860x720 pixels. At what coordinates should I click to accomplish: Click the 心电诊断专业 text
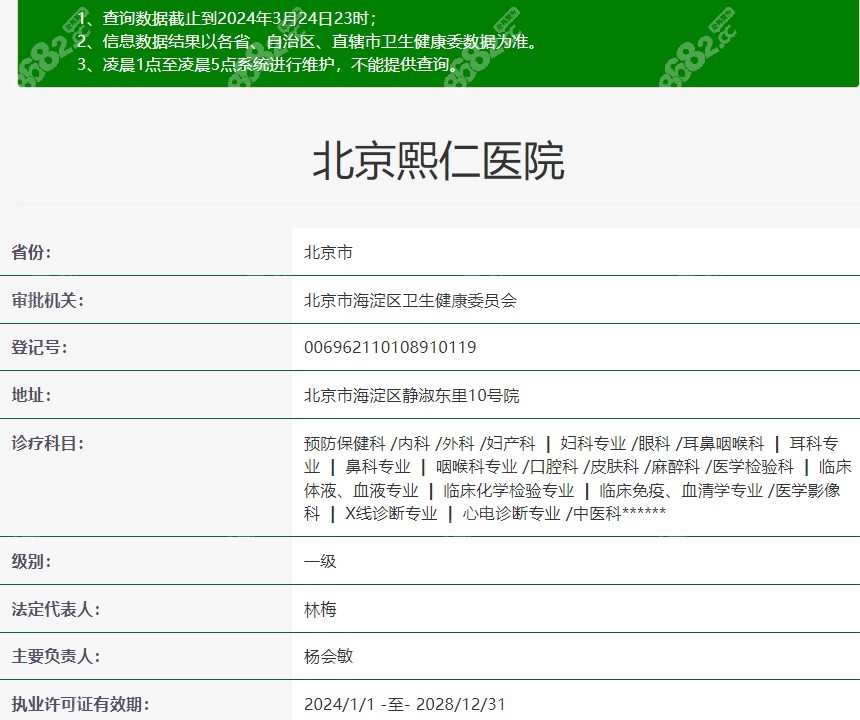coord(511,514)
